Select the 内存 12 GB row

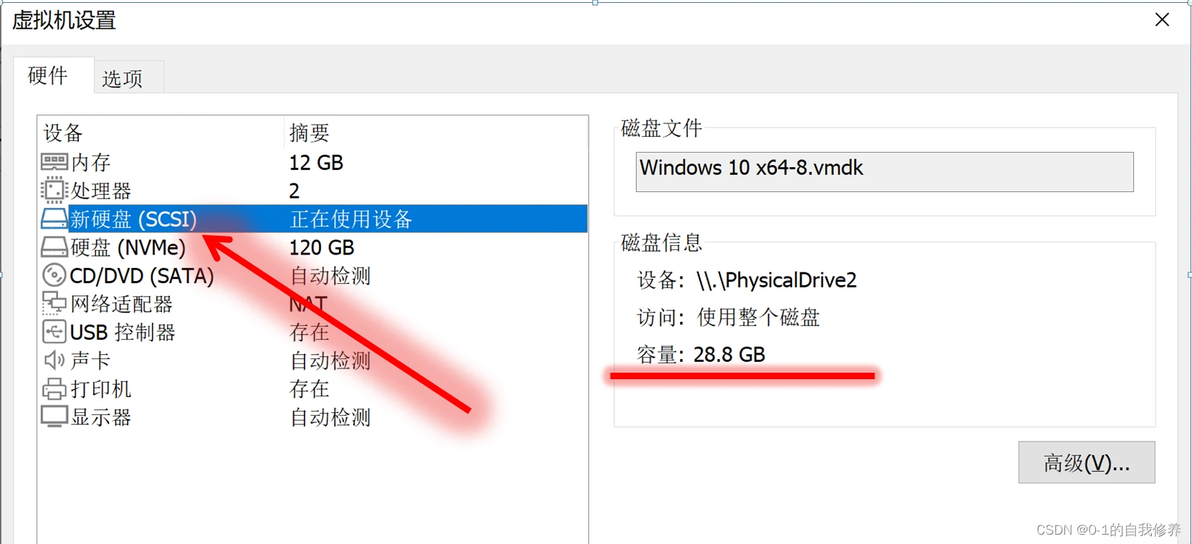312,162
